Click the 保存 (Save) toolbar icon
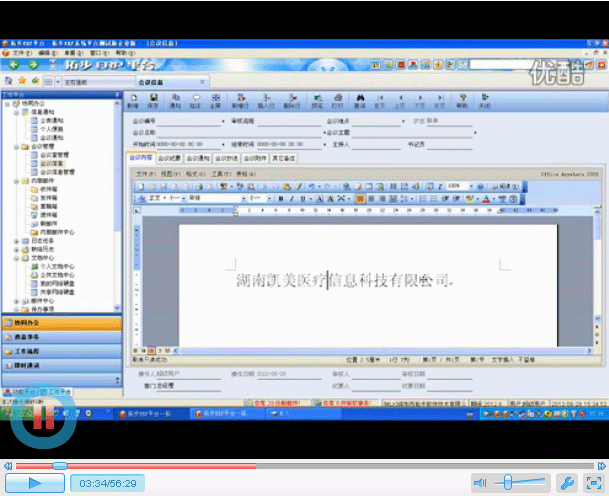 point(153,99)
